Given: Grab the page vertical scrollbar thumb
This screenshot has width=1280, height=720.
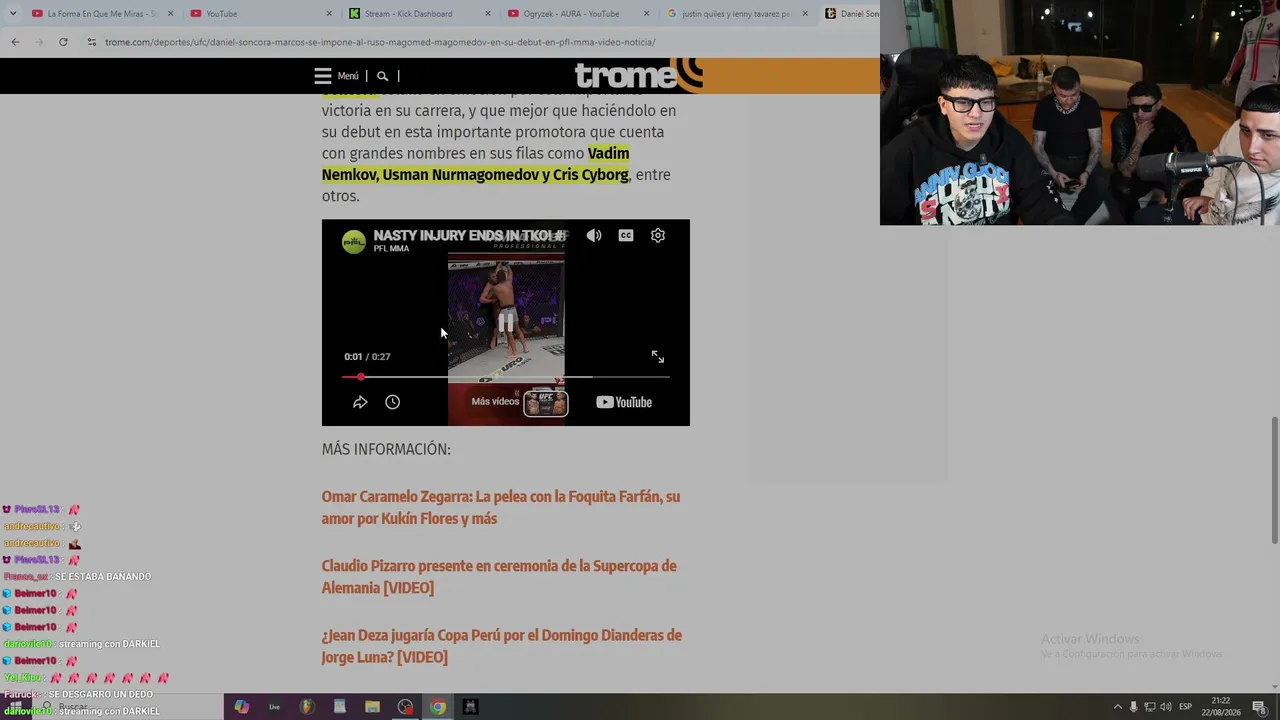Looking at the screenshot, I should pos(1274,480).
